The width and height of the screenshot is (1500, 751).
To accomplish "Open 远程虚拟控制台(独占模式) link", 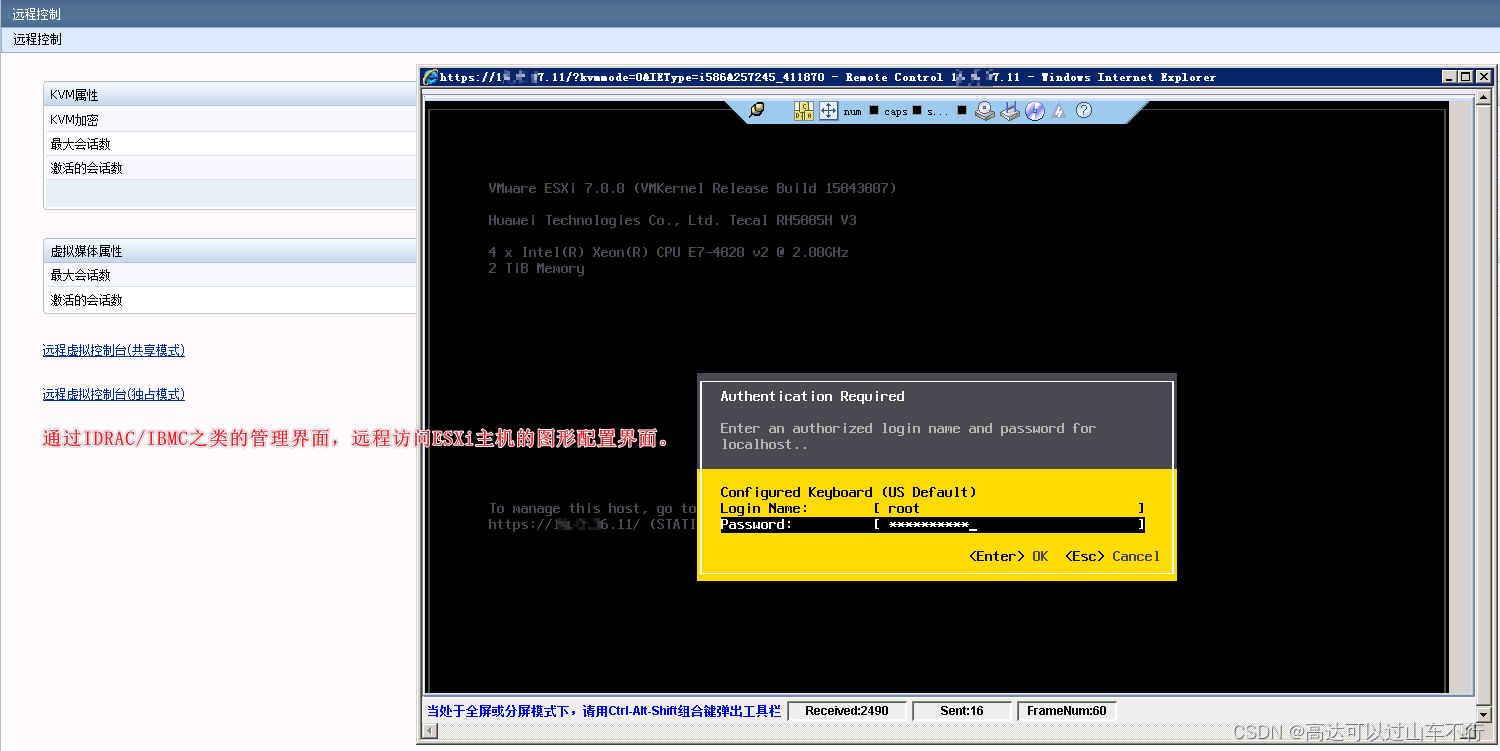I will tap(113, 393).
